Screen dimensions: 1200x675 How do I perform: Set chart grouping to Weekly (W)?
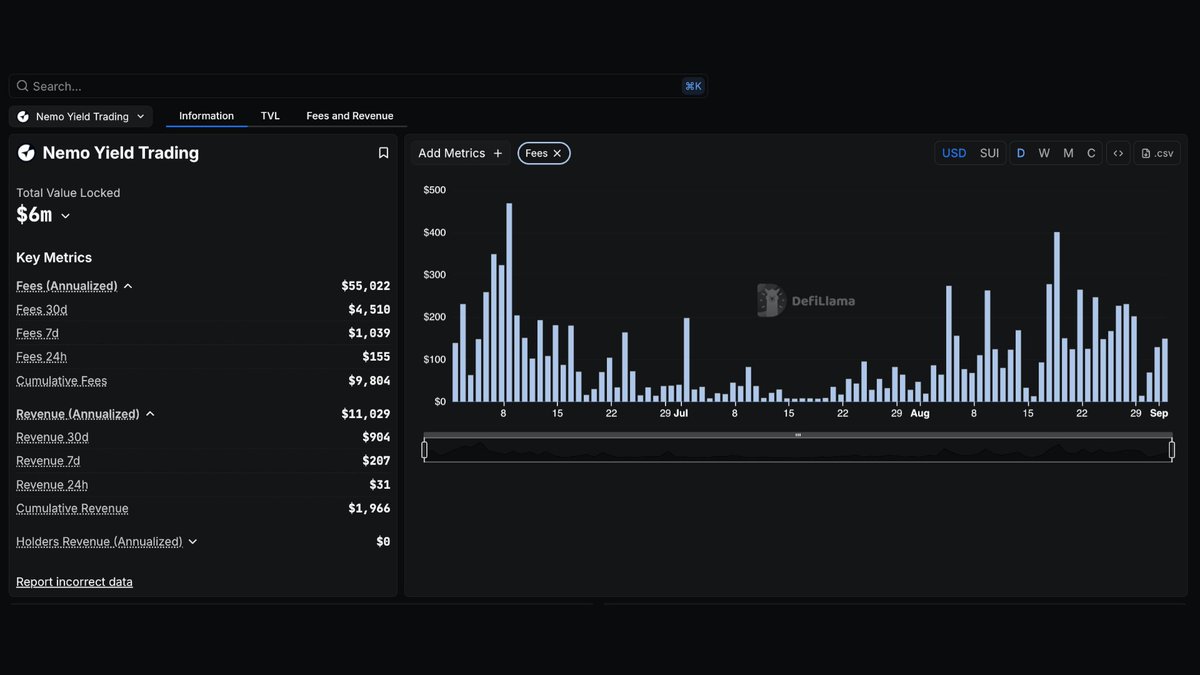(x=1044, y=153)
